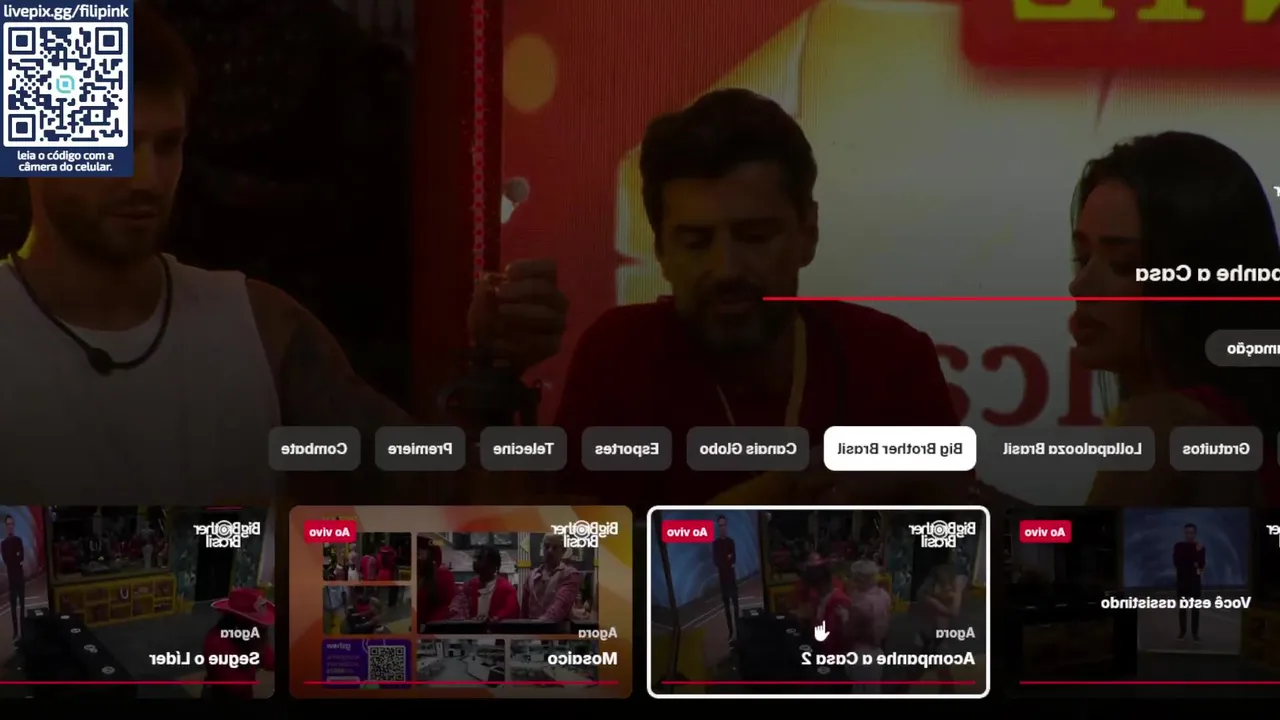The image size is (1280, 720).
Task: Select the Telecine category chip
Action: coord(523,449)
